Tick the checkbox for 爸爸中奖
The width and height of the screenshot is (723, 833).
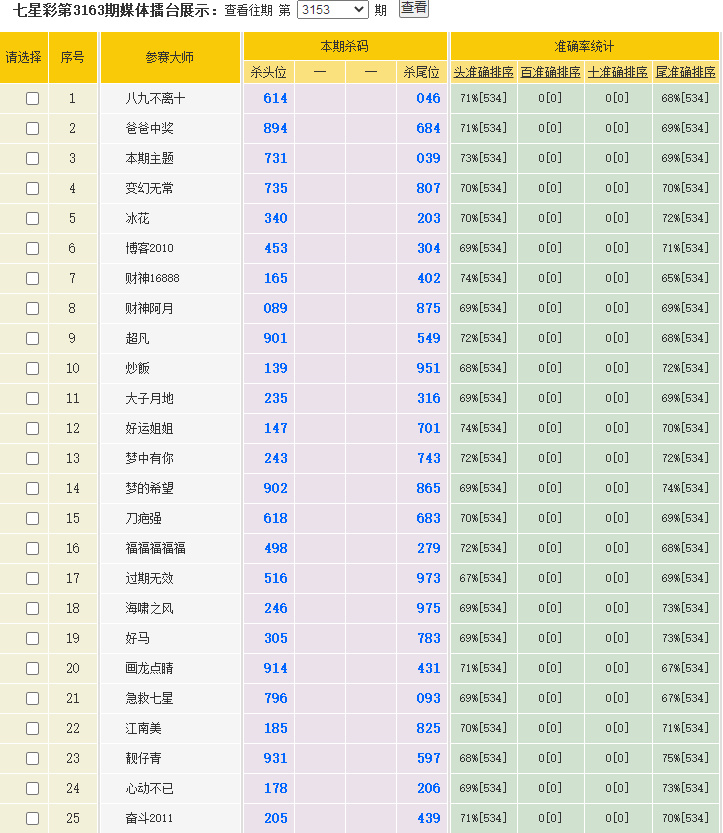click(33, 129)
